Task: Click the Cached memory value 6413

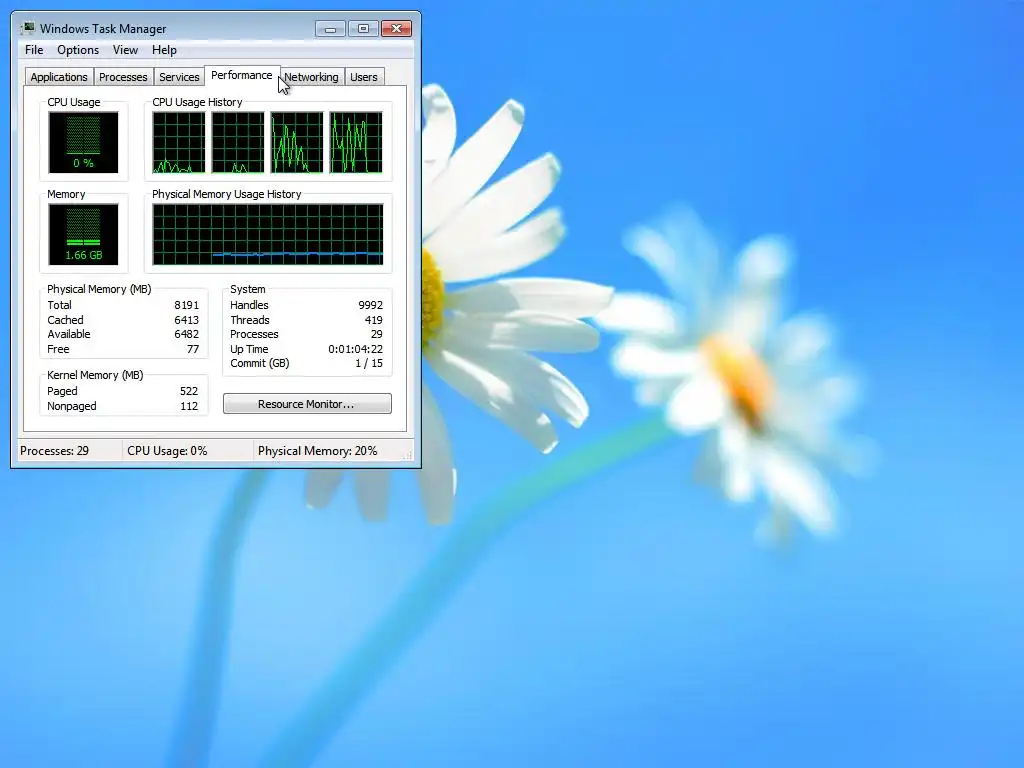Action: point(186,320)
